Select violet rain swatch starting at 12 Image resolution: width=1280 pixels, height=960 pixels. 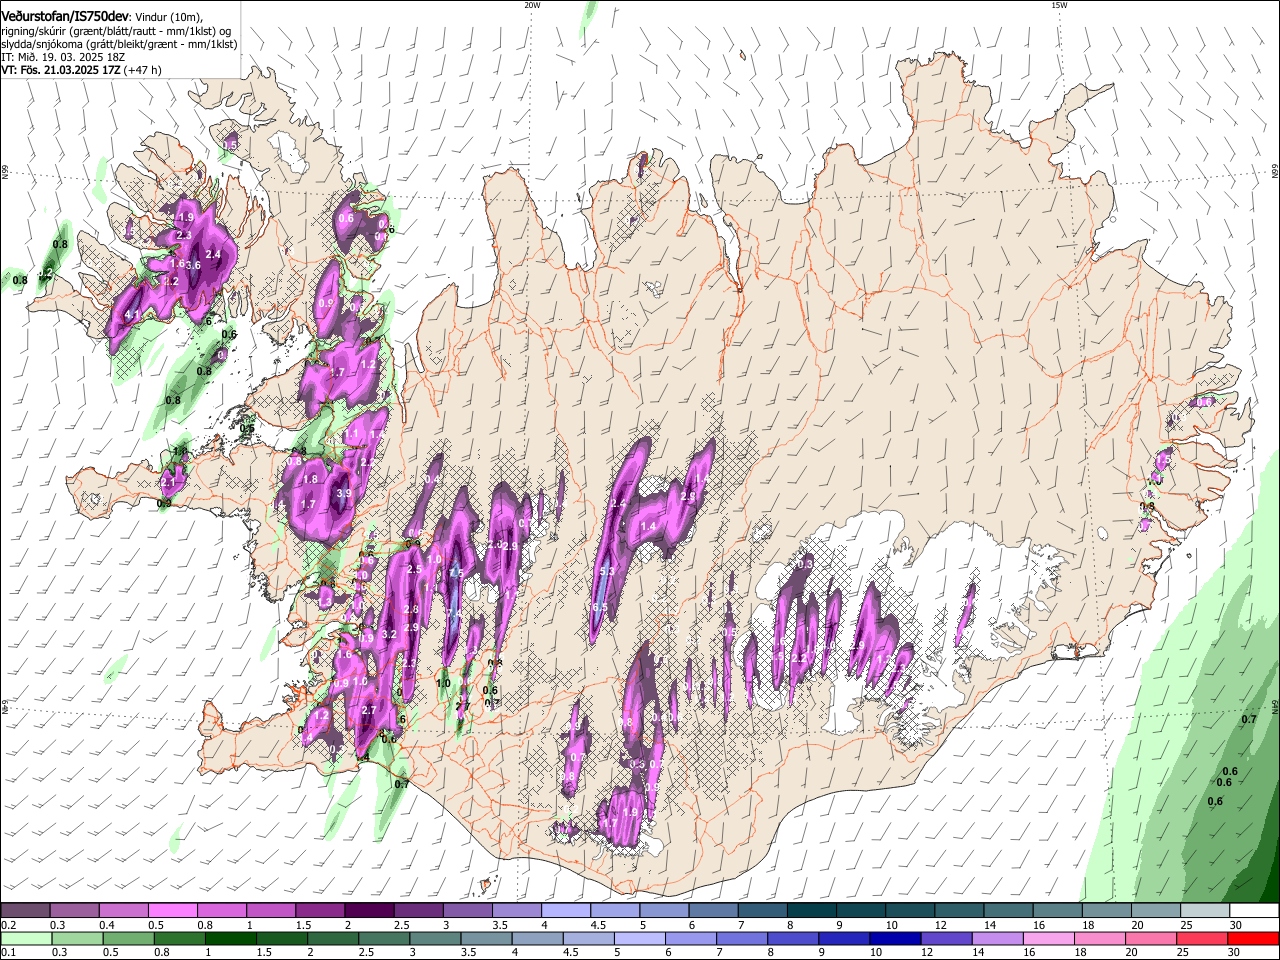tap(947, 938)
